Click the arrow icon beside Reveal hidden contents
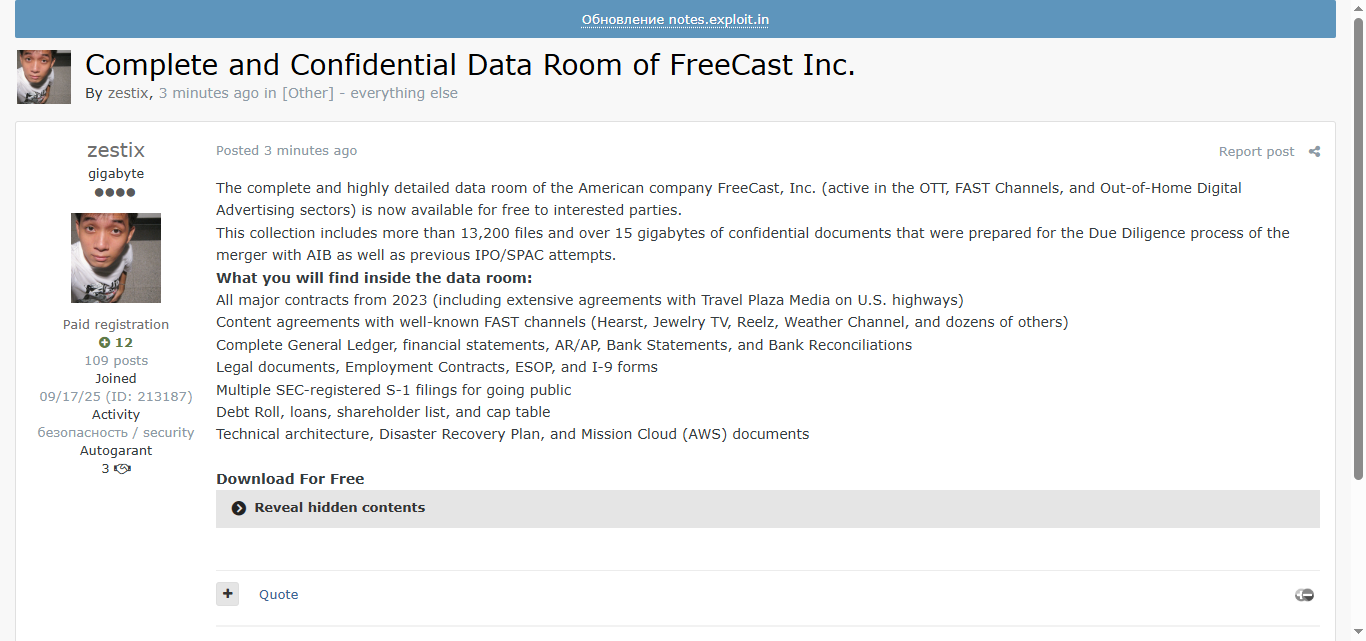 coord(239,508)
